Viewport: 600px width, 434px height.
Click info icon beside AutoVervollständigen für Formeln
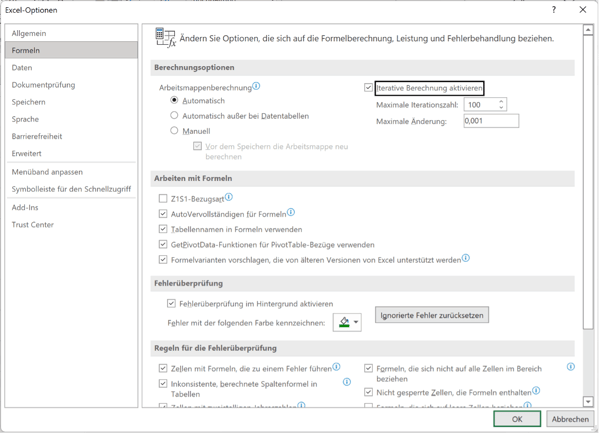pos(291,212)
